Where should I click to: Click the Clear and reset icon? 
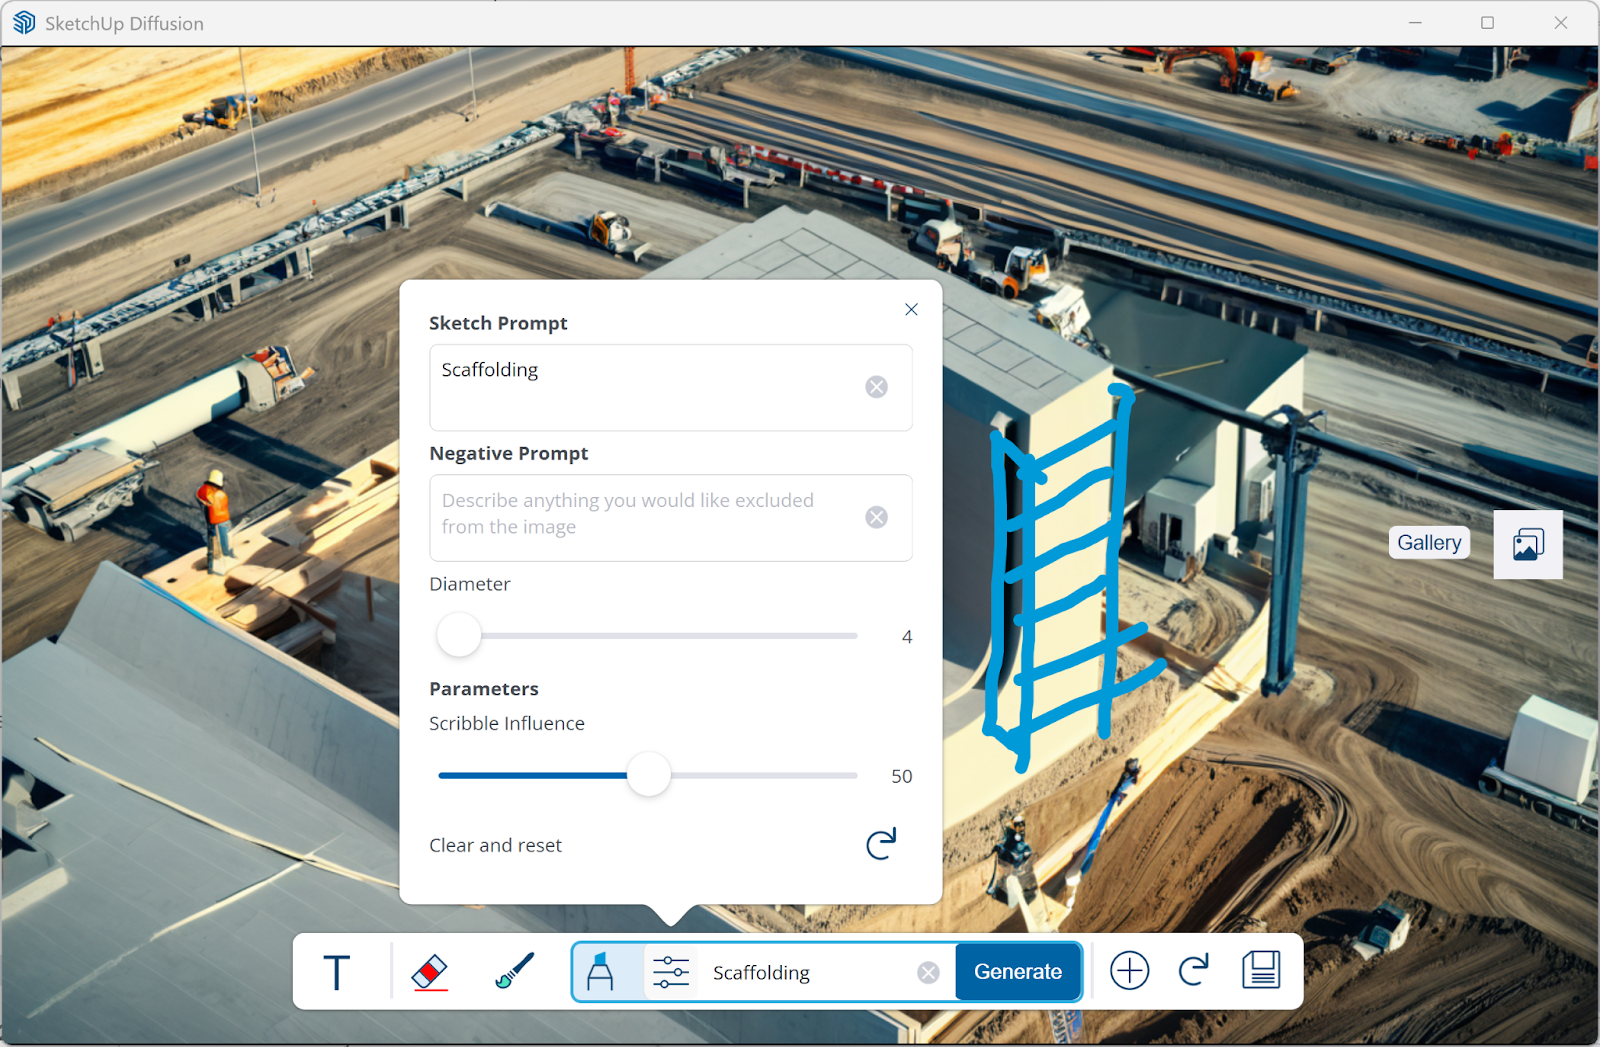click(x=881, y=844)
